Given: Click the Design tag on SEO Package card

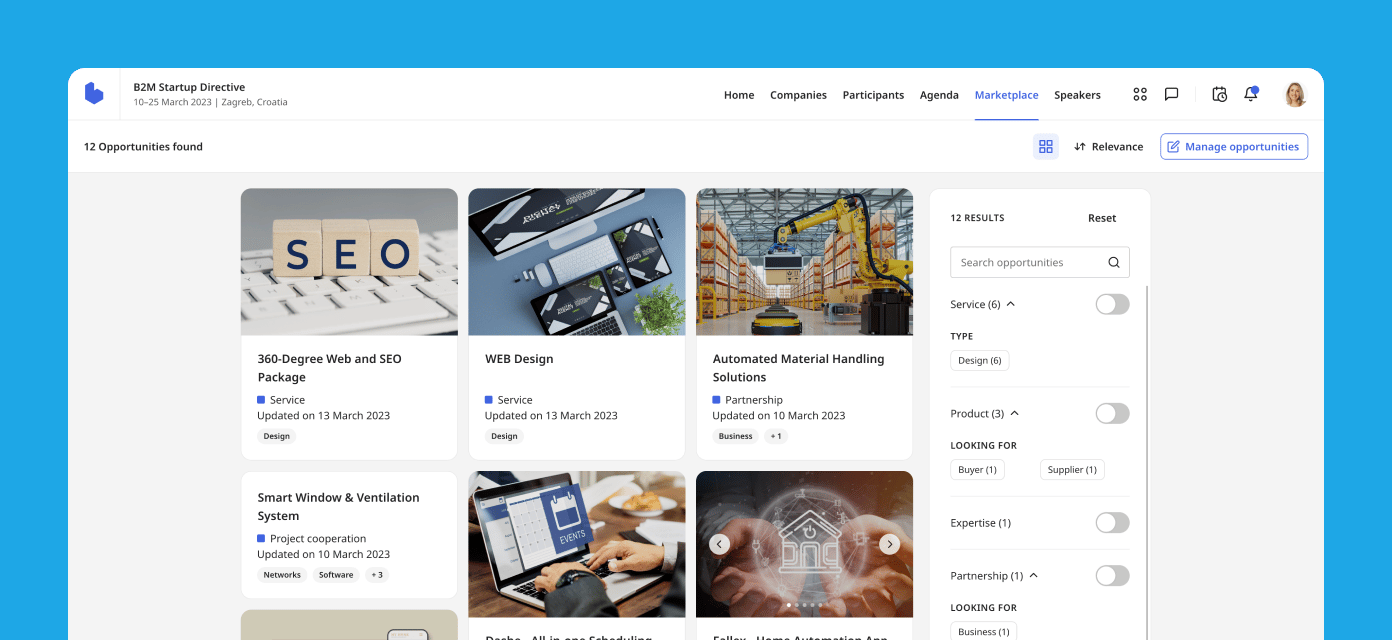Looking at the screenshot, I should (277, 436).
